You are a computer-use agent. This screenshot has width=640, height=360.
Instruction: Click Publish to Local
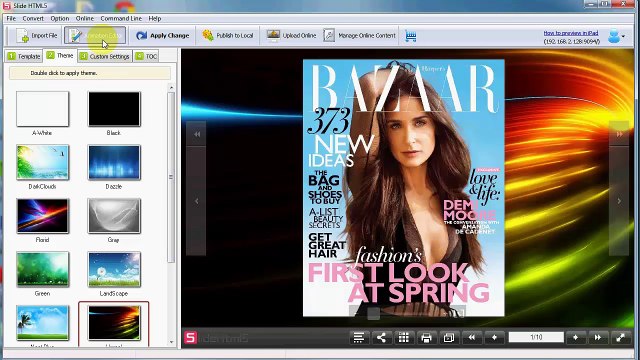pyautogui.click(x=228, y=36)
